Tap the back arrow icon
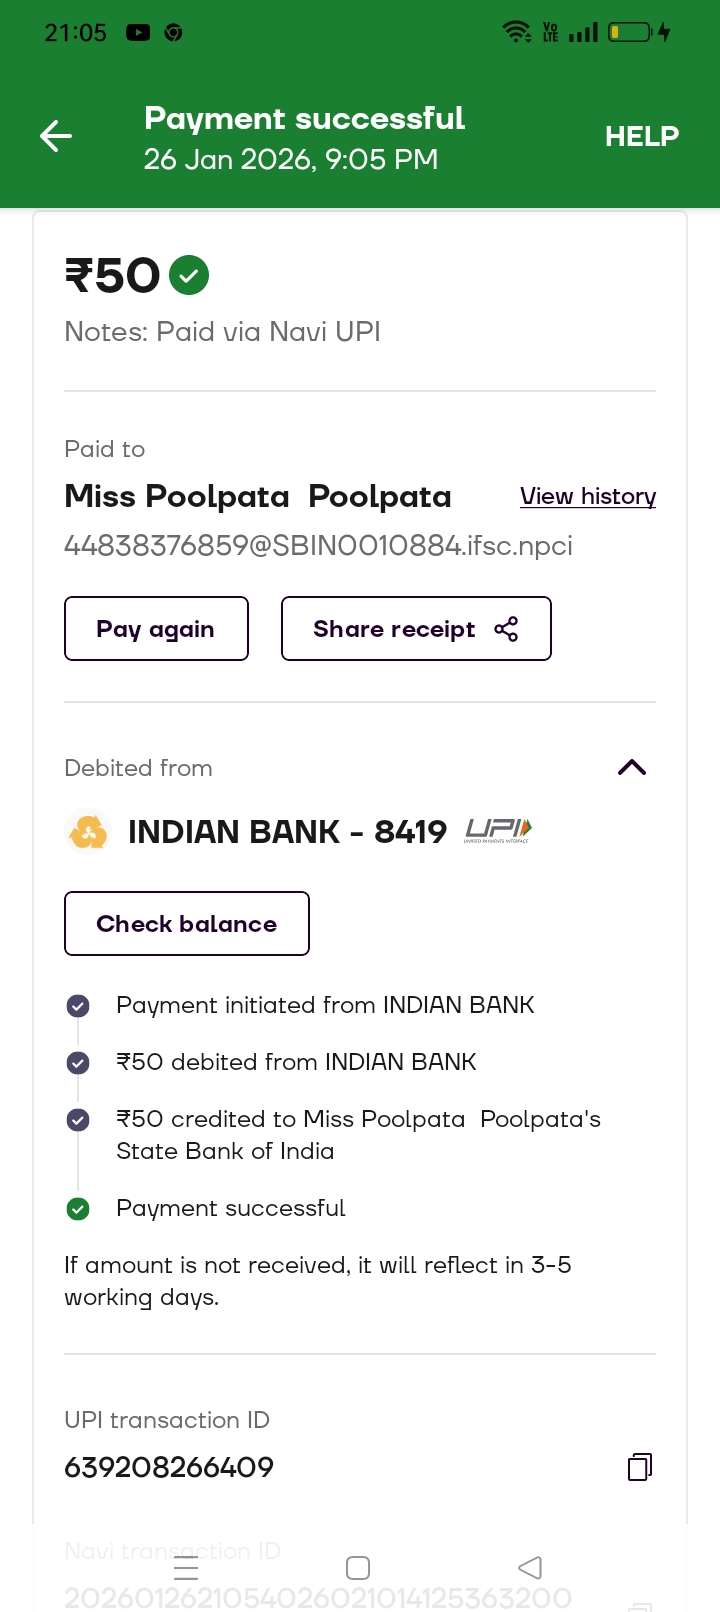The height and width of the screenshot is (1612, 720). coord(56,136)
